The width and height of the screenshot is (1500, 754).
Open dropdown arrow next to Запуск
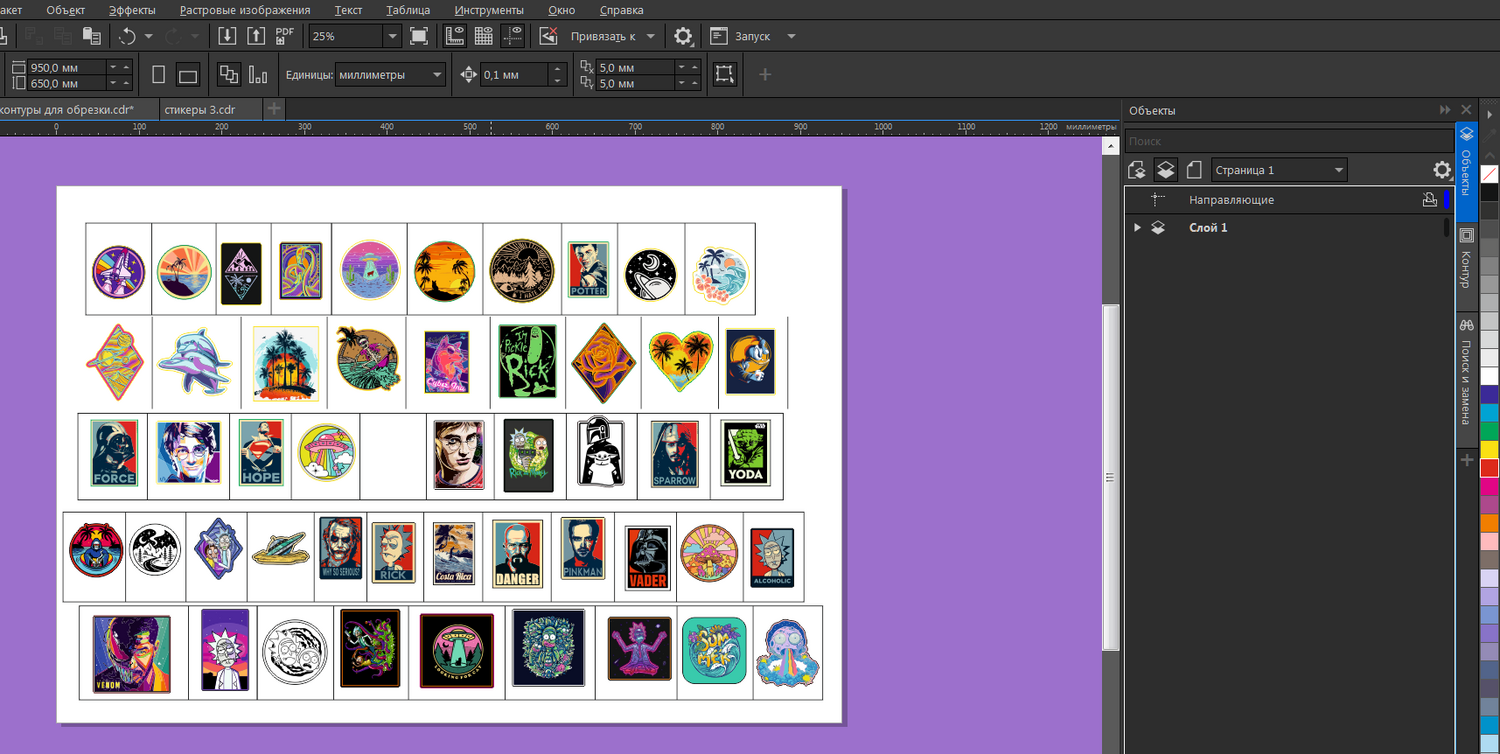pyautogui.click(x=791, y=36)
